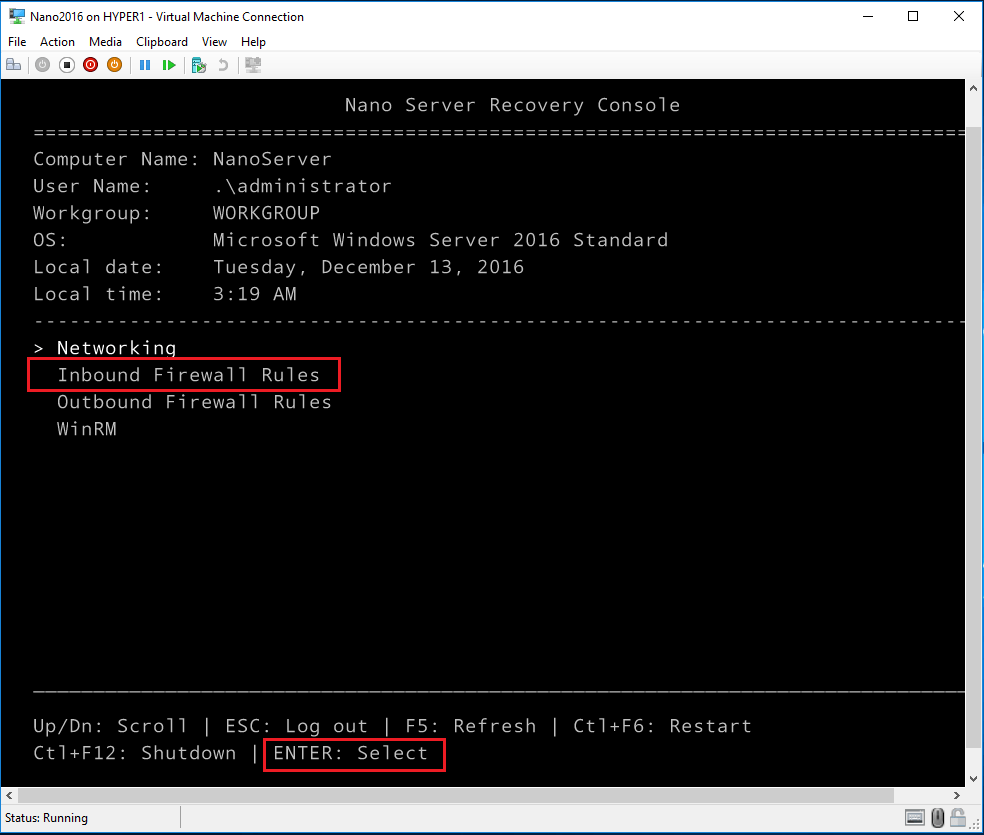This screenshot has width=984, height=835.
Task: Select the red Shut Down icon
Action: 90,64
